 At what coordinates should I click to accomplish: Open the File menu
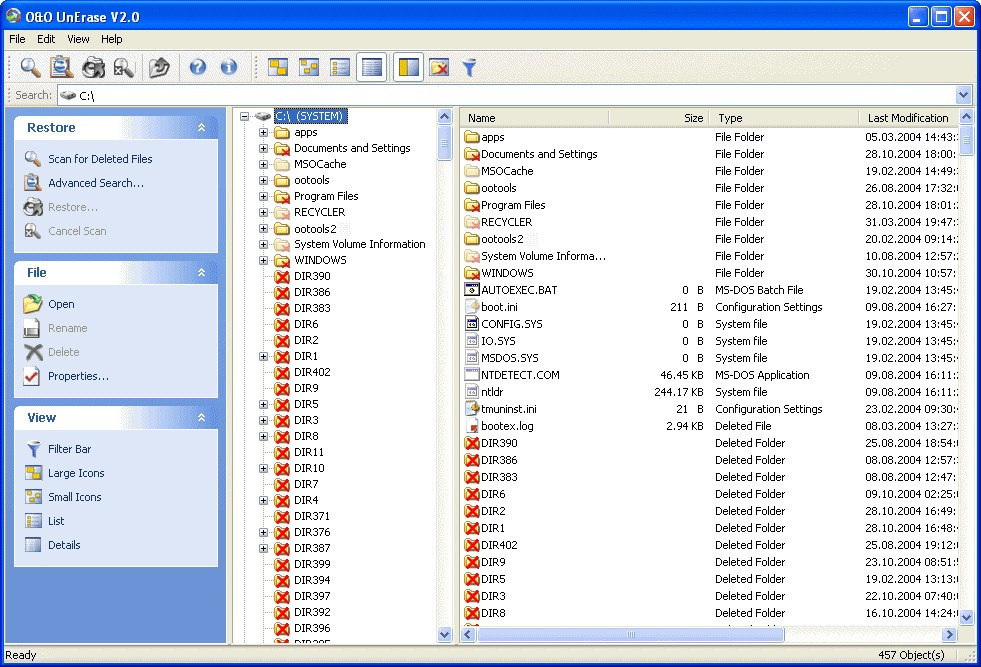pyautogui.click(x=17, y=39)
